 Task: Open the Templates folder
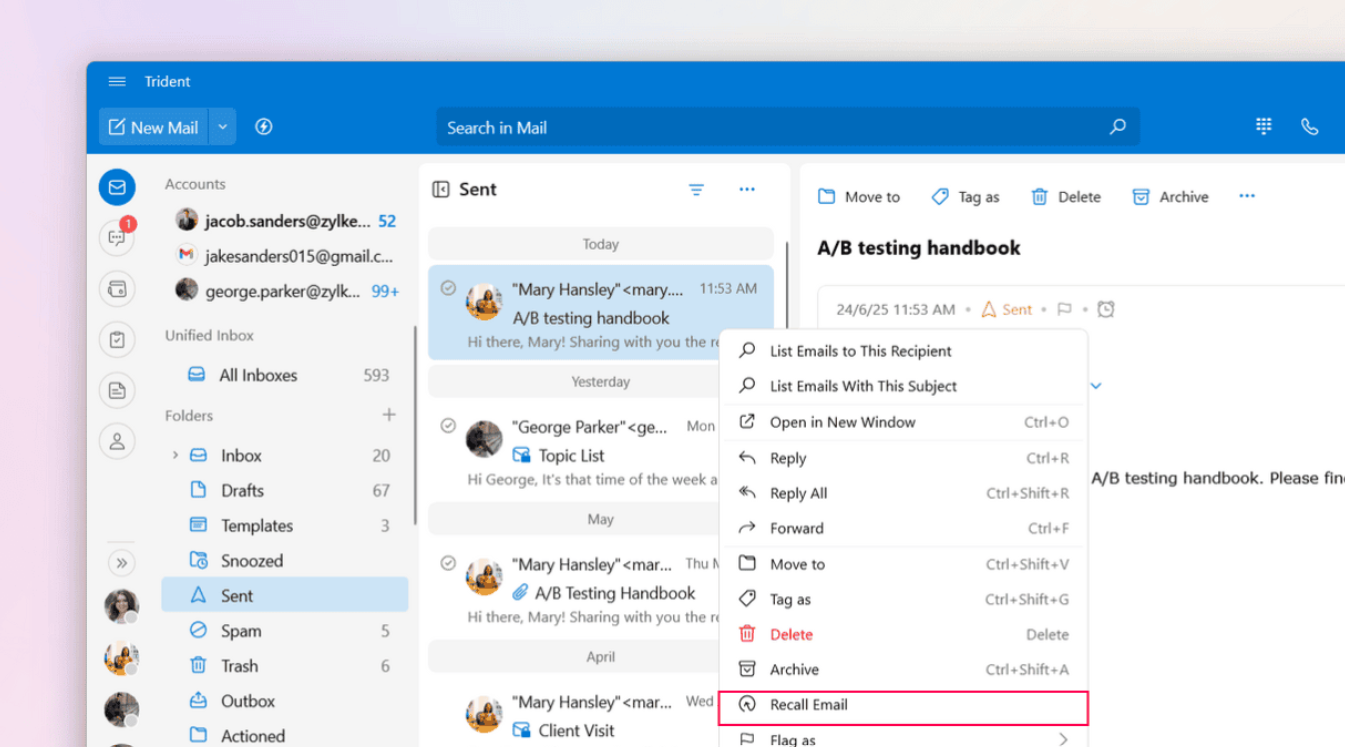[286, 525]
